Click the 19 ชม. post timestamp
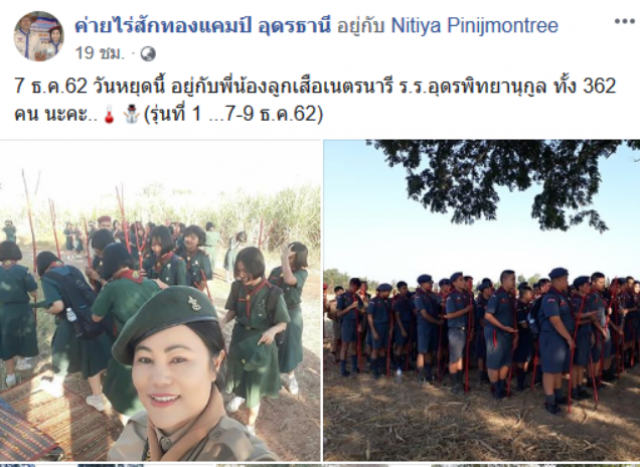Viewport: 640px width, 467px height. (99, 53)
